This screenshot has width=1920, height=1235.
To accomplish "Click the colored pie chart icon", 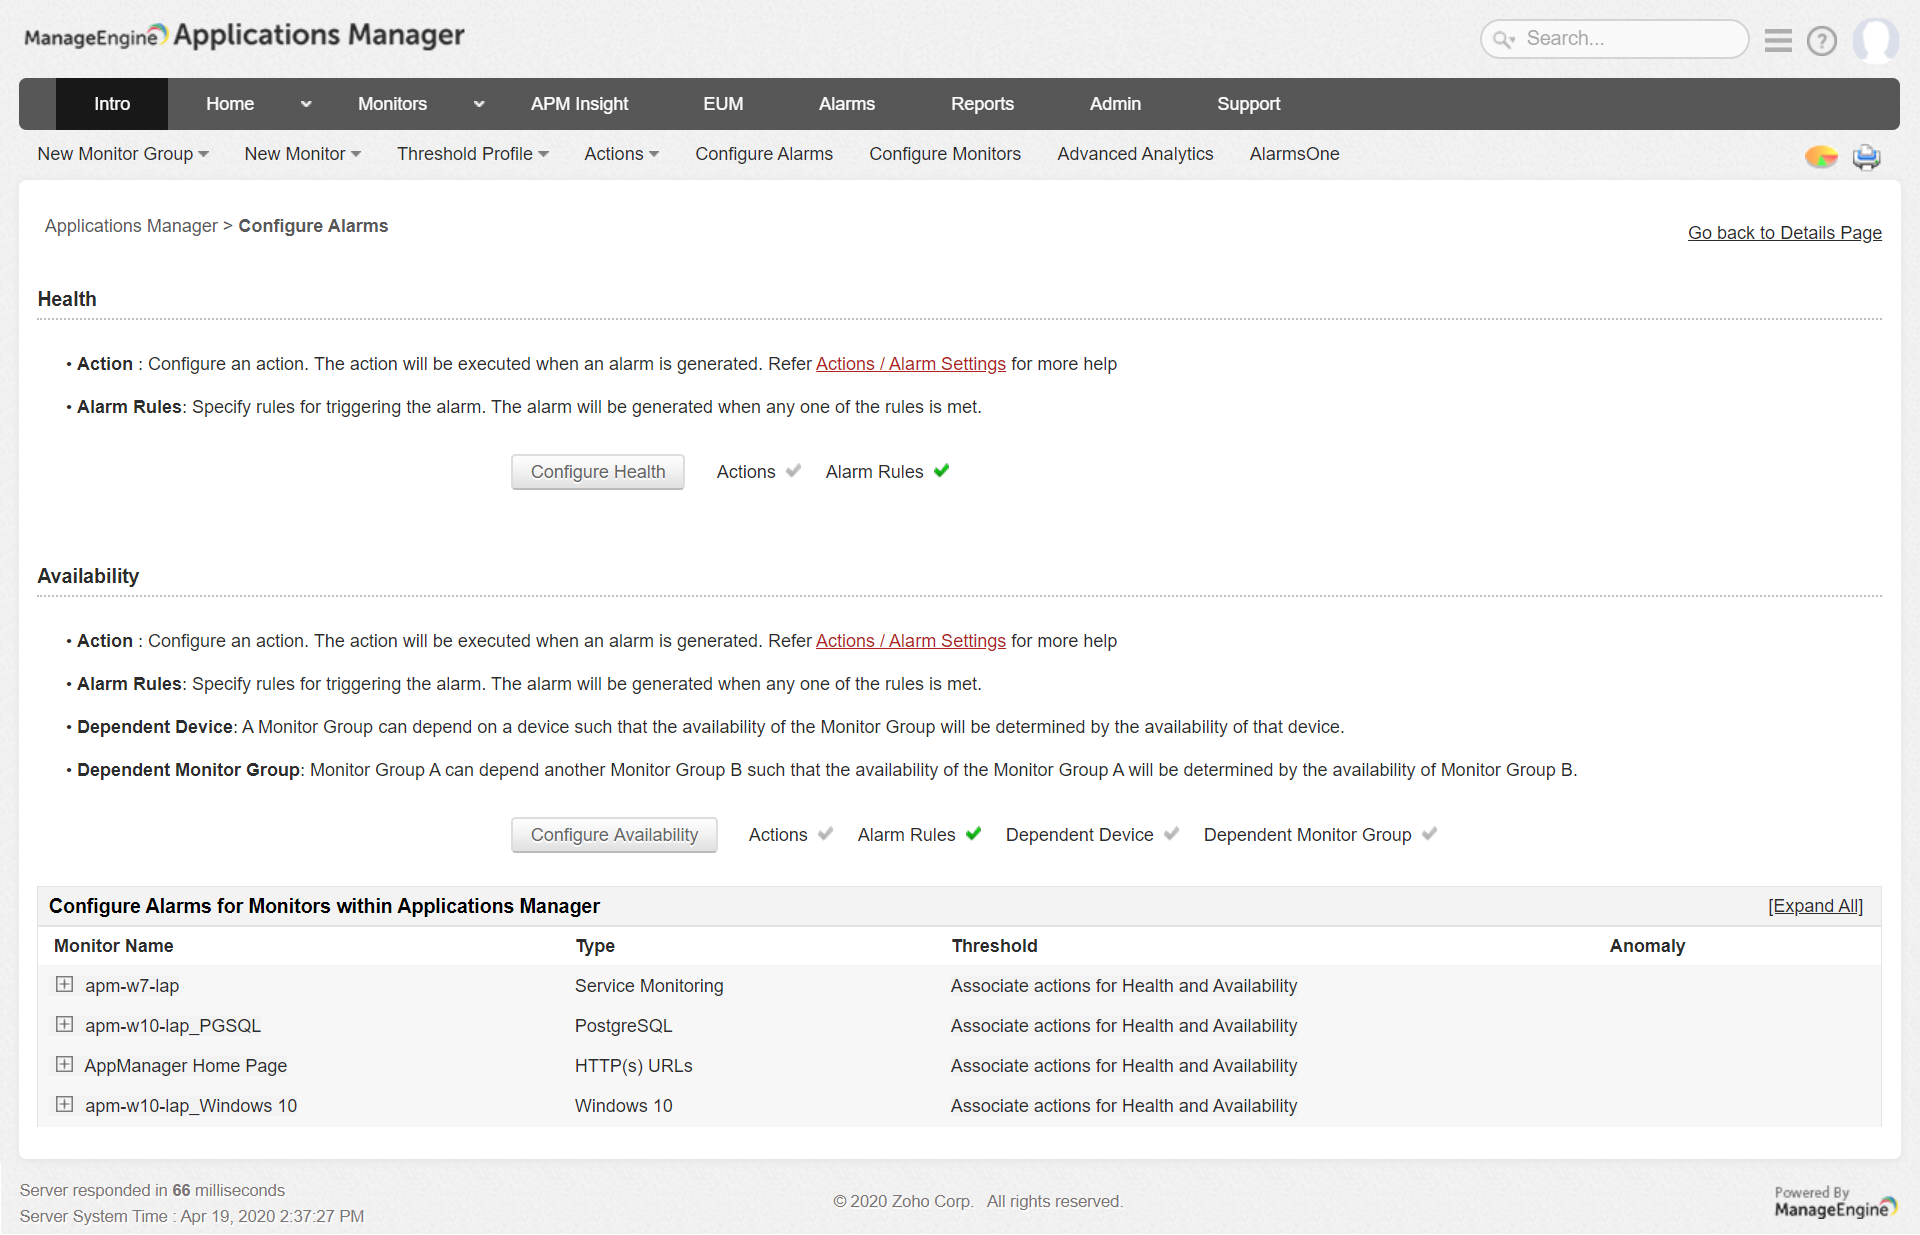I will [x=1820, y=157].
